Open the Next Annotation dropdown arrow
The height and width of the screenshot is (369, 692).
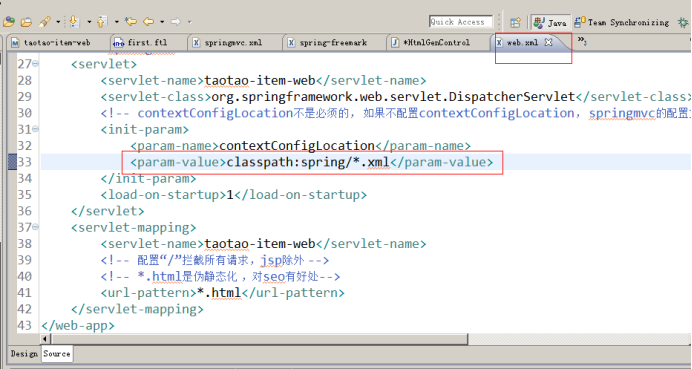point(89,22)
